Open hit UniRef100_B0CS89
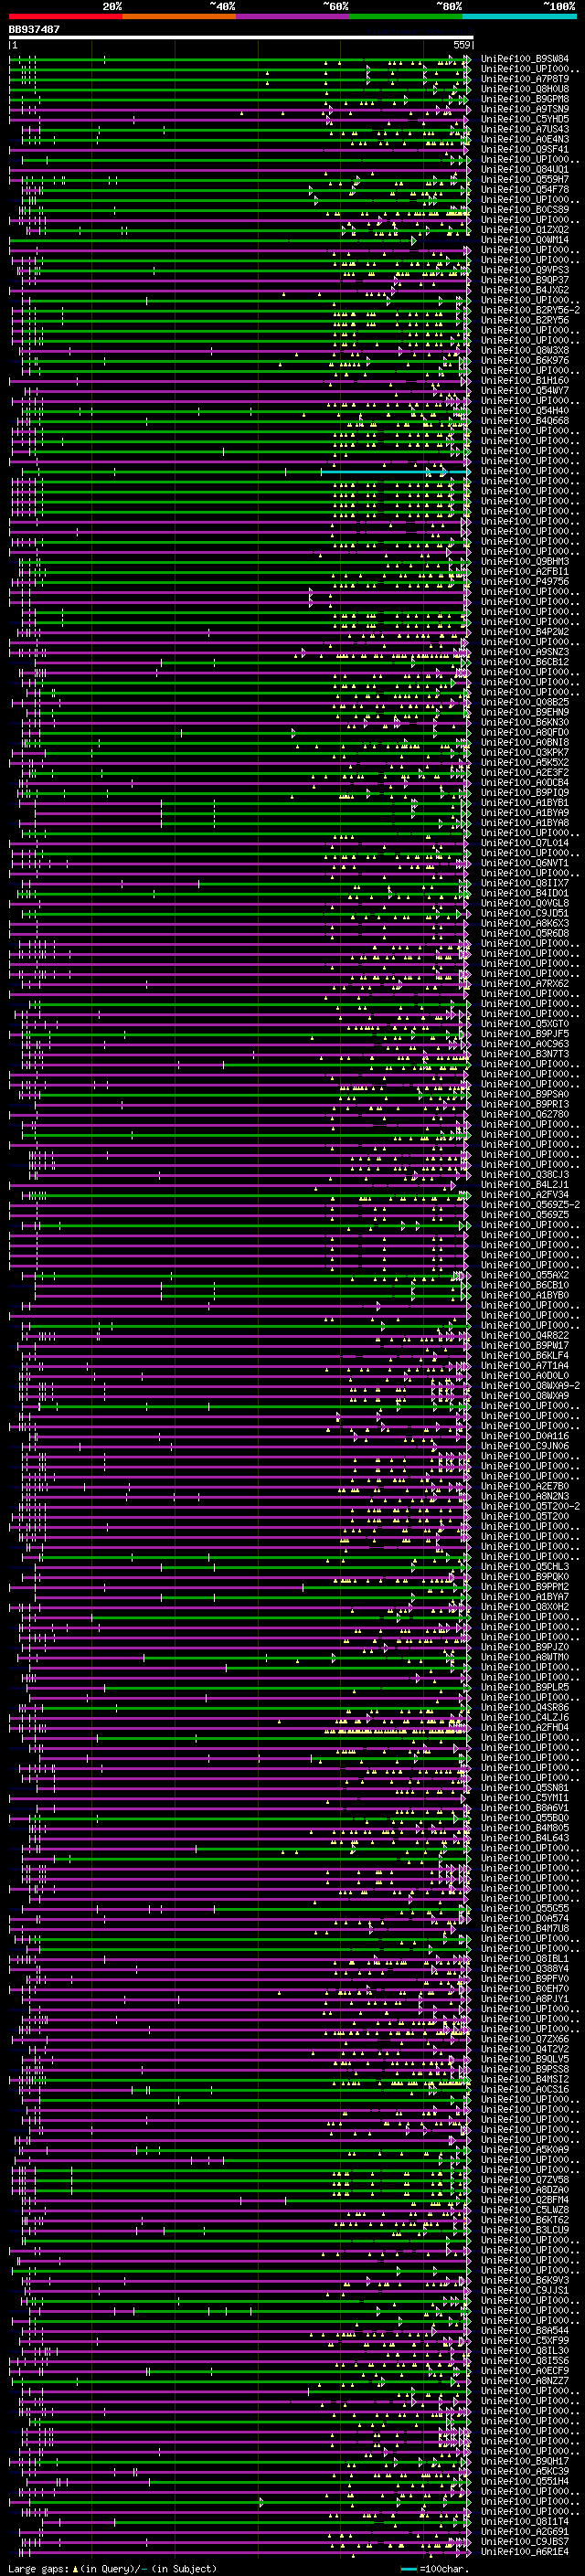 click(x=525, y=210)
